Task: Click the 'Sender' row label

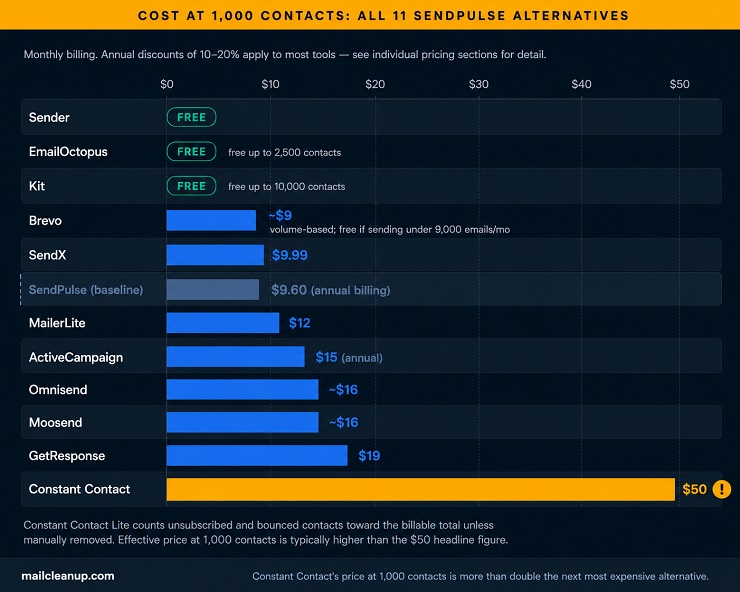Action: click(x=49, y=117)
